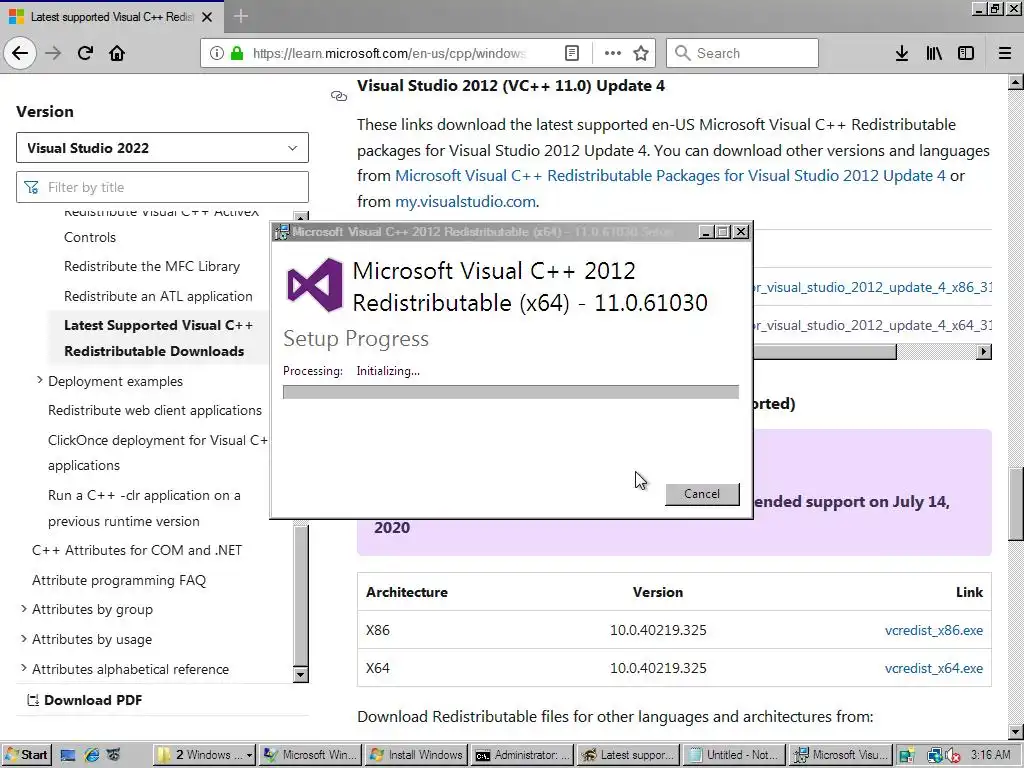Click the 10.0.40219.325 version in X86 row
Screen dimensions: 1024x768
pos(658,630)
